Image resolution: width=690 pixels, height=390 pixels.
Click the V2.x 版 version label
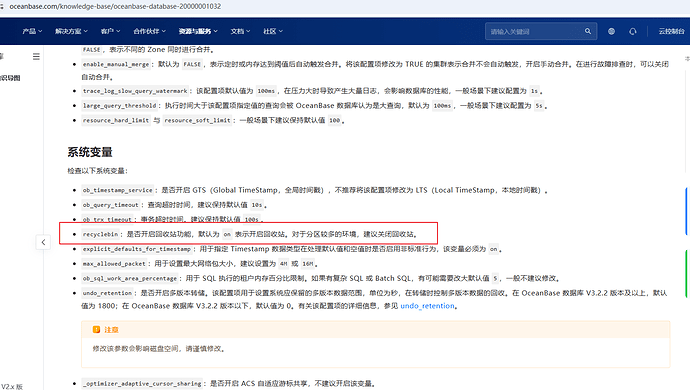[x=12, y=386]
